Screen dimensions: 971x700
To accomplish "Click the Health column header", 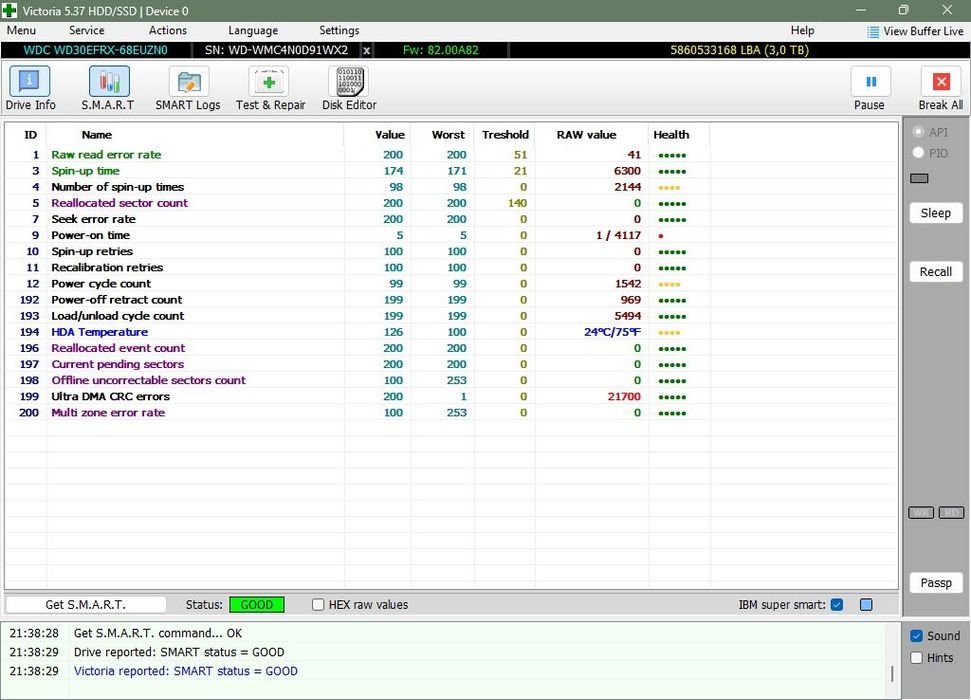I will pos(671,134).
